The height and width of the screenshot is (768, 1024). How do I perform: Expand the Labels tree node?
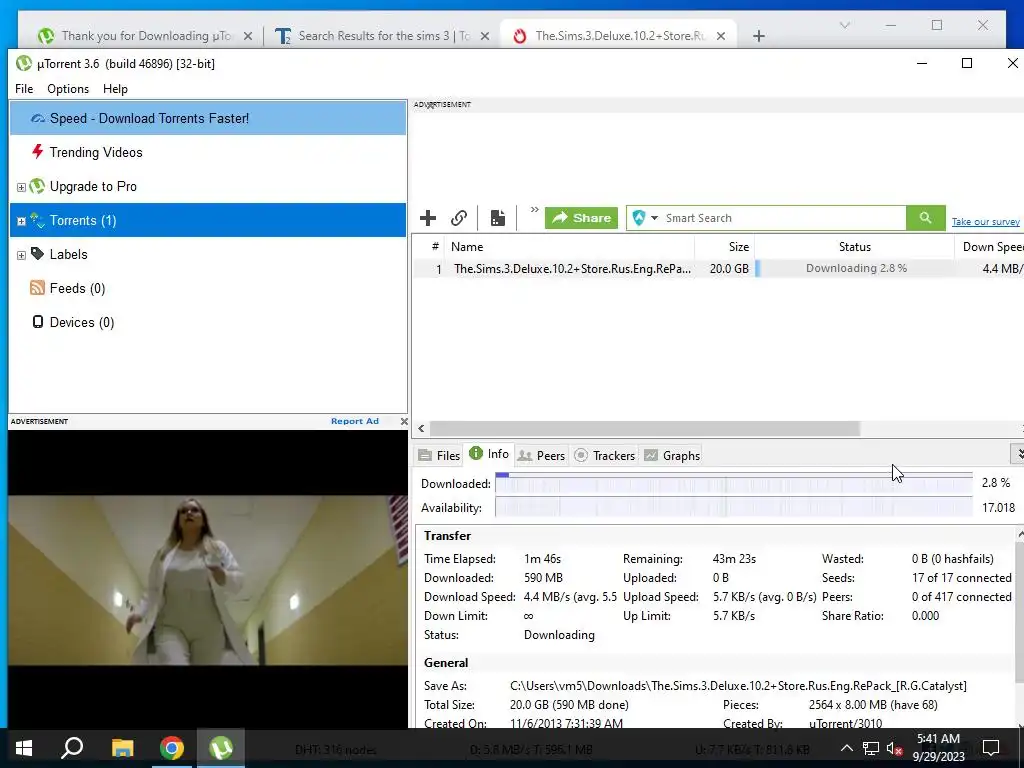pos(21,255)
